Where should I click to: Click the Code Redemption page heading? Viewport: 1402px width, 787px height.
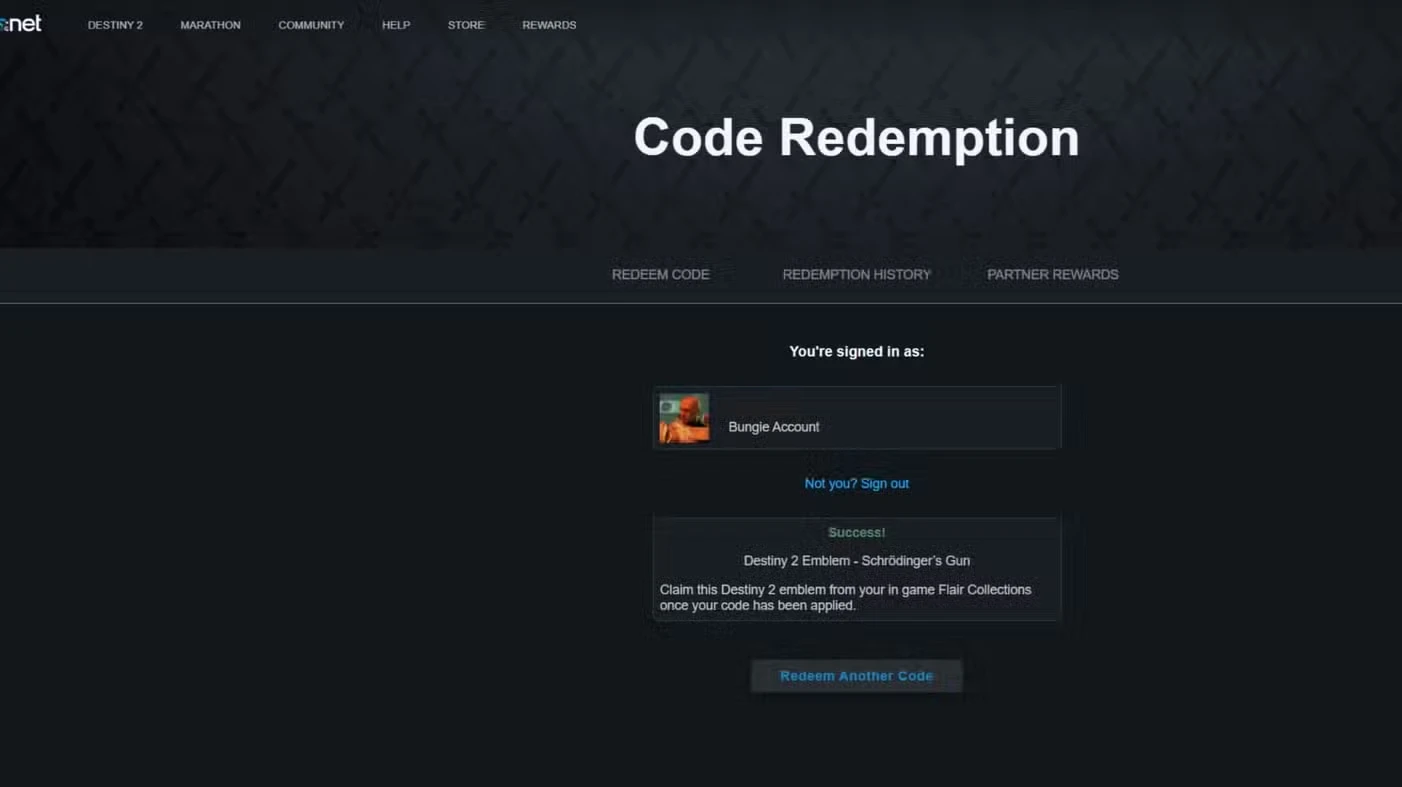[x=857, y=137]
